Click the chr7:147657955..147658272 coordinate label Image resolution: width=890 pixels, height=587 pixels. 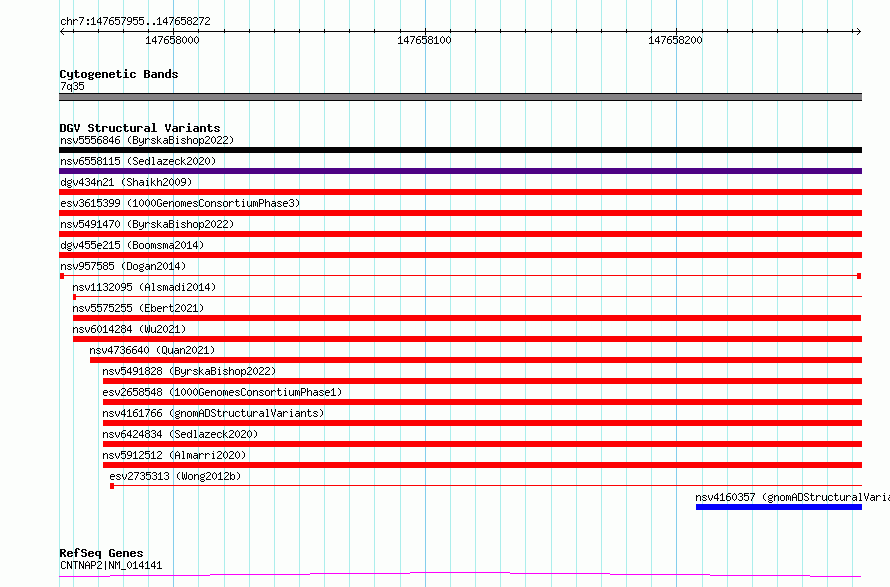[x=135, y=21]
